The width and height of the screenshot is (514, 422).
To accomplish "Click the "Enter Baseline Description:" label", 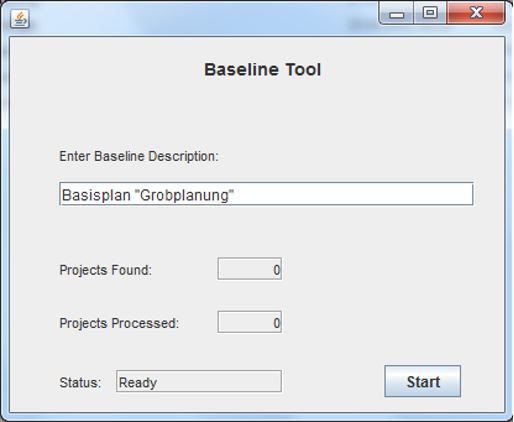I will click(x=139, y=156).
